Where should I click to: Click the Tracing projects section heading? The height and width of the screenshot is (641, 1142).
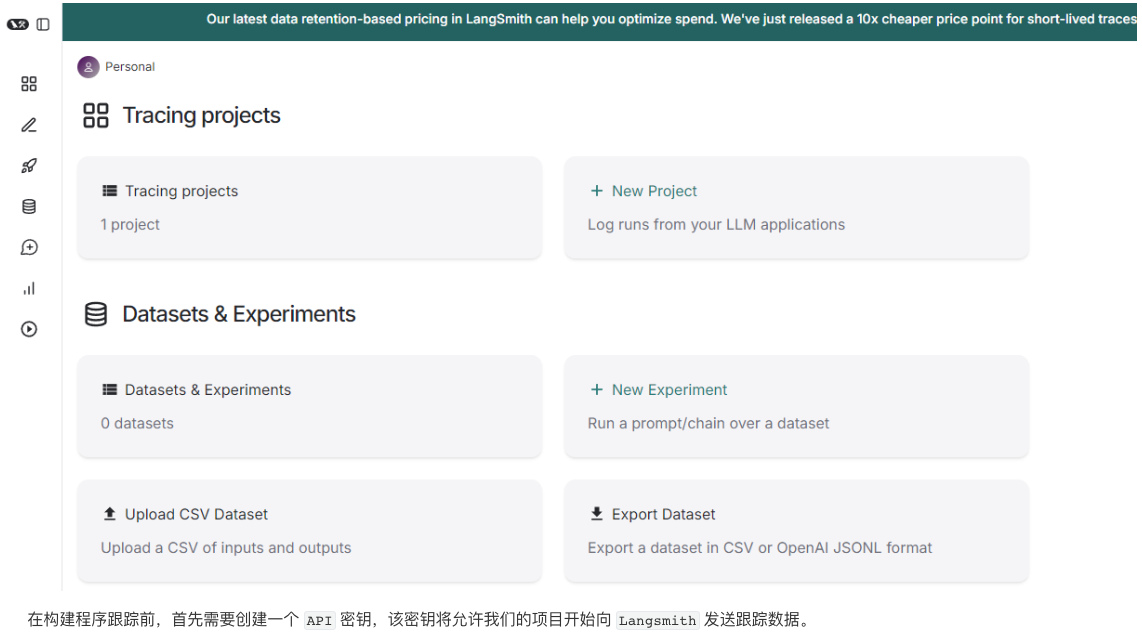point(201,116)
